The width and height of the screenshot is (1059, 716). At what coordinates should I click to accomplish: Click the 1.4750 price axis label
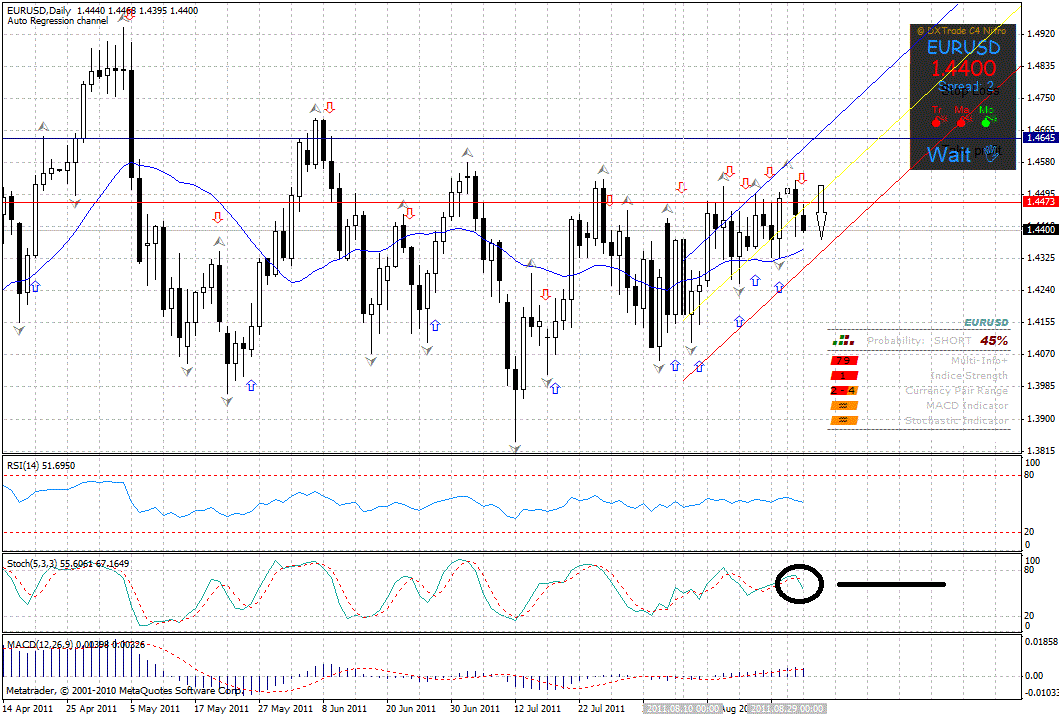1040,98
